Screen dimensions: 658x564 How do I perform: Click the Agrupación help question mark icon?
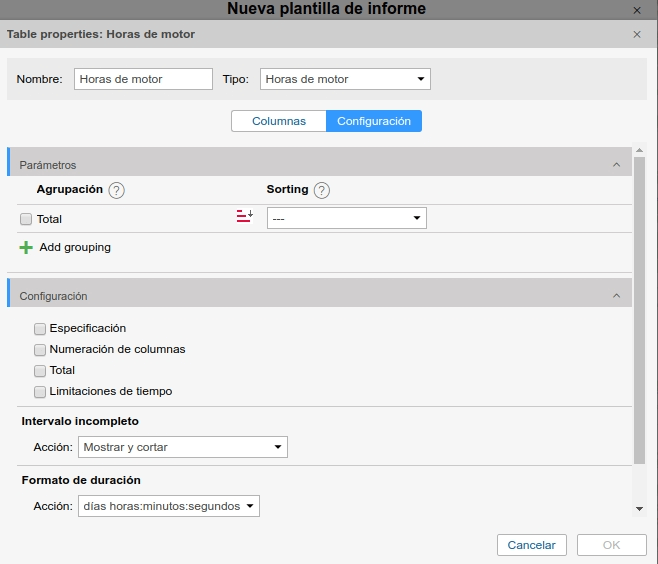point(116,190)
